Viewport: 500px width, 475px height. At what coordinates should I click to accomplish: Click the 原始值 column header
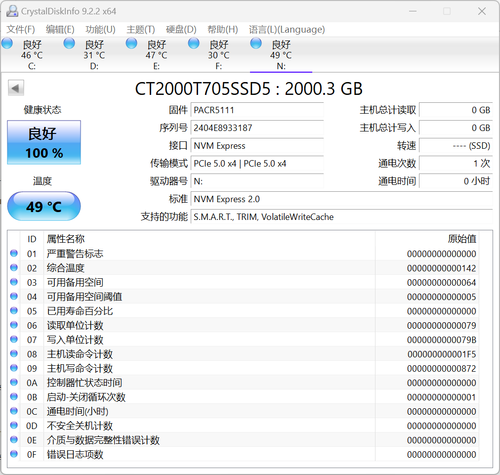pyautogui.click(x=462, y=239)
